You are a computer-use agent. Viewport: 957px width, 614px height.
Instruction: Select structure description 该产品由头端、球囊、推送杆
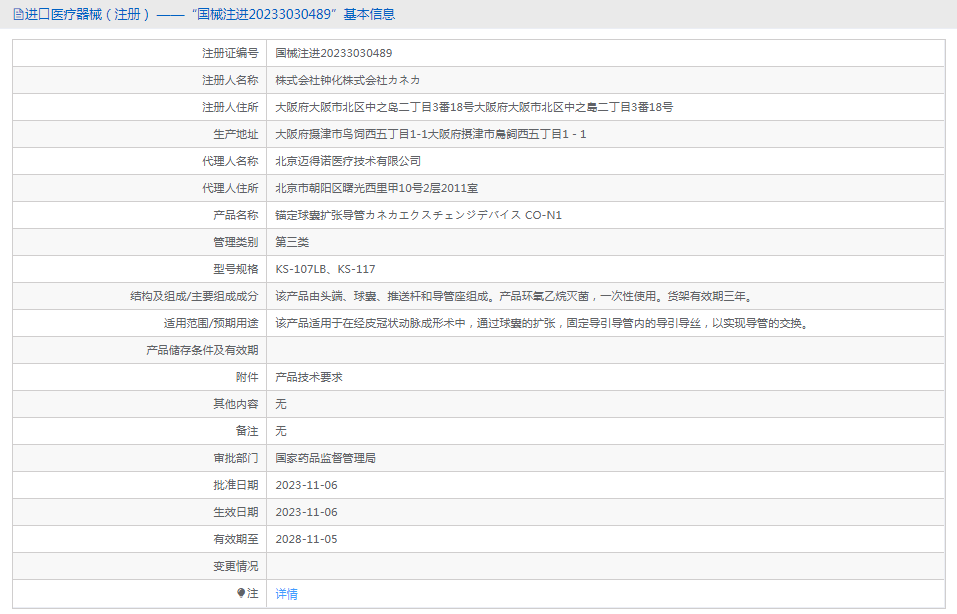(x=516, y=296)
